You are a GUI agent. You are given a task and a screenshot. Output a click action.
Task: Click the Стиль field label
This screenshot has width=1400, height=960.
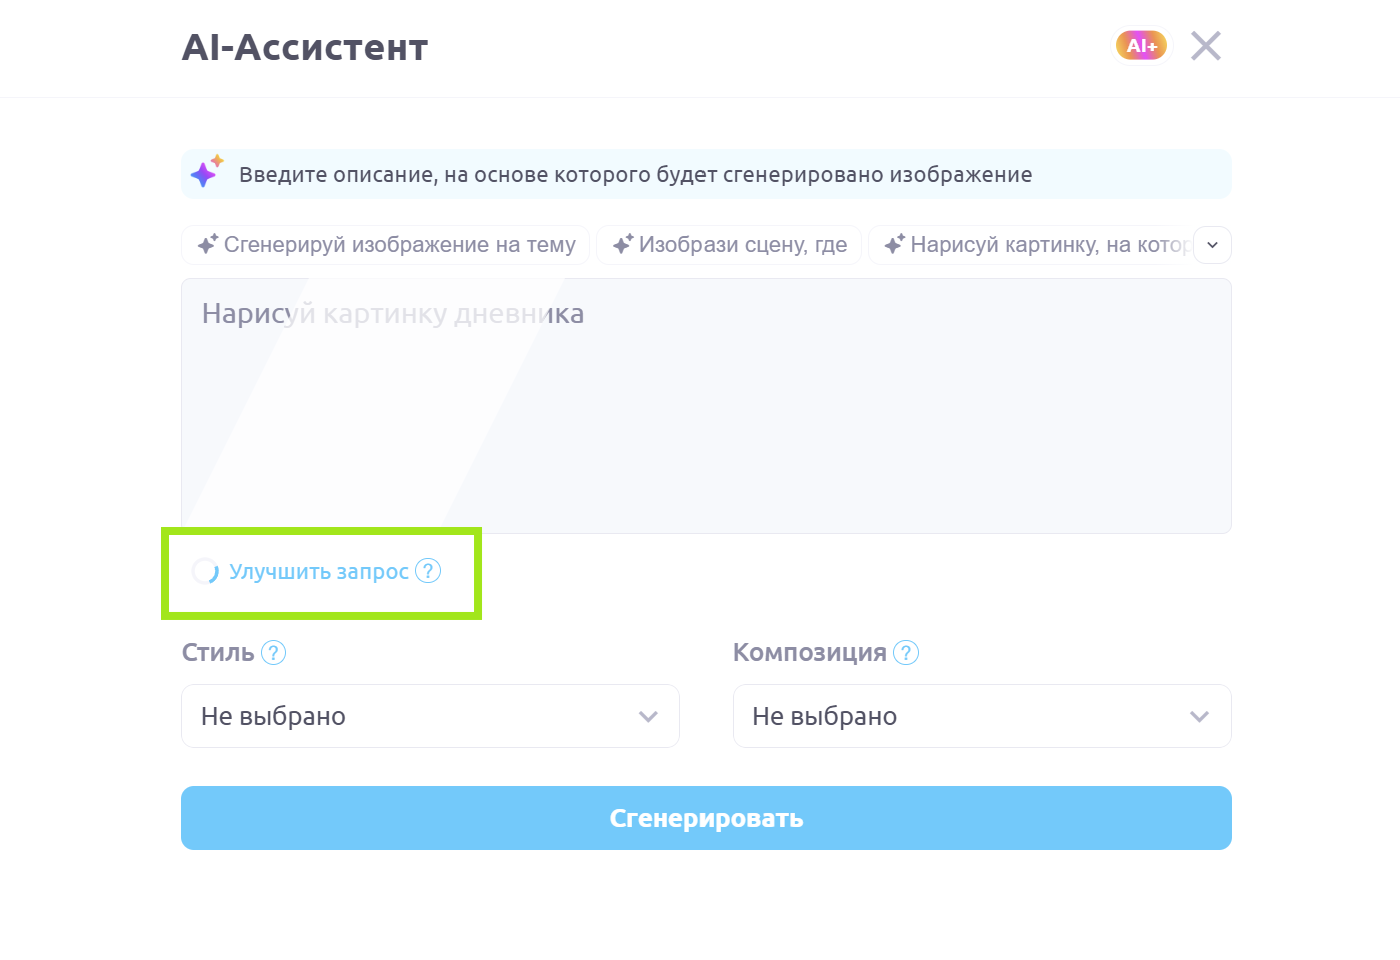click(218, 653)
